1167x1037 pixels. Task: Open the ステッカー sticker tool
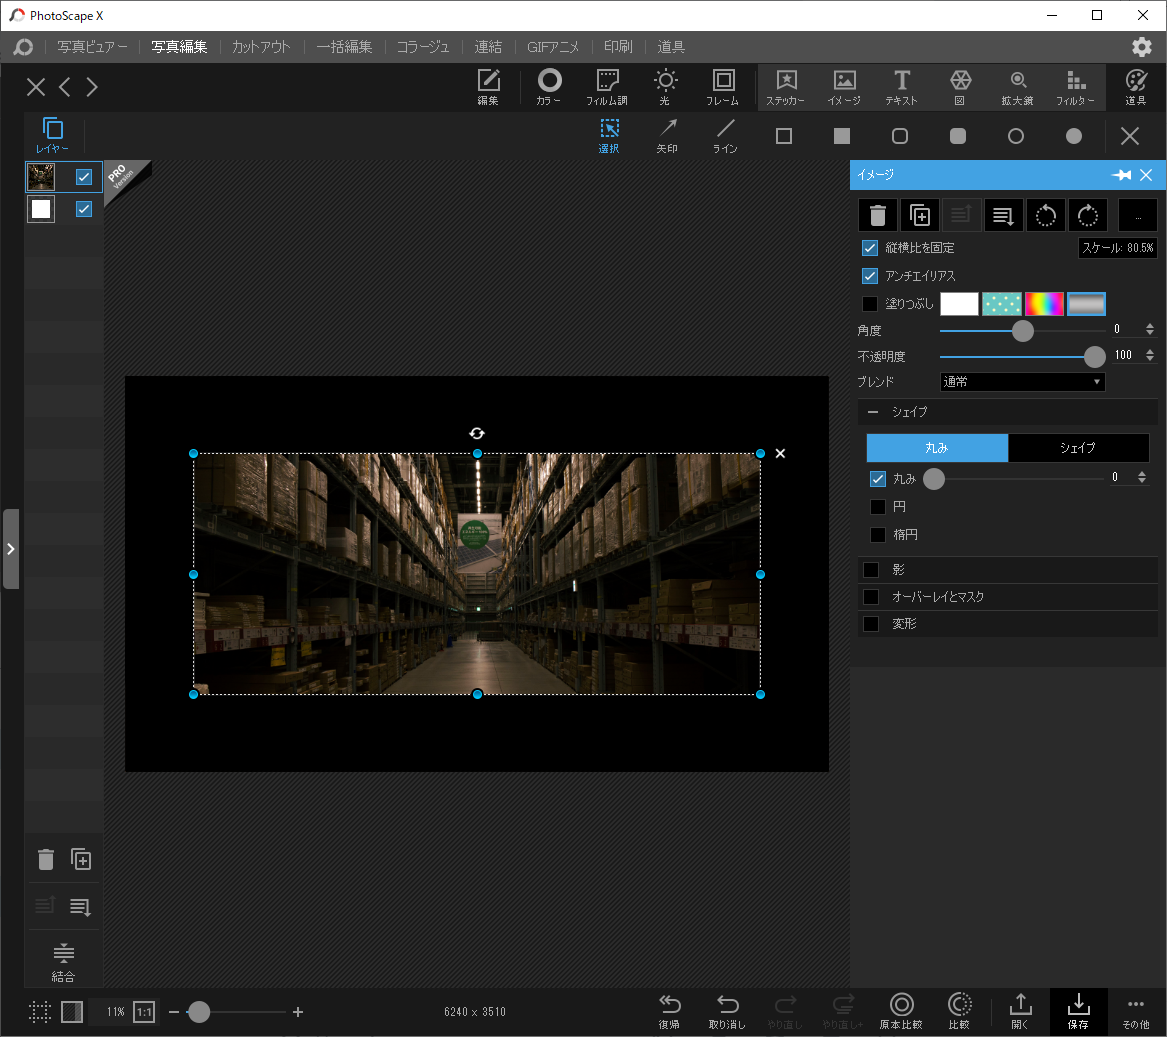point(785,87)
